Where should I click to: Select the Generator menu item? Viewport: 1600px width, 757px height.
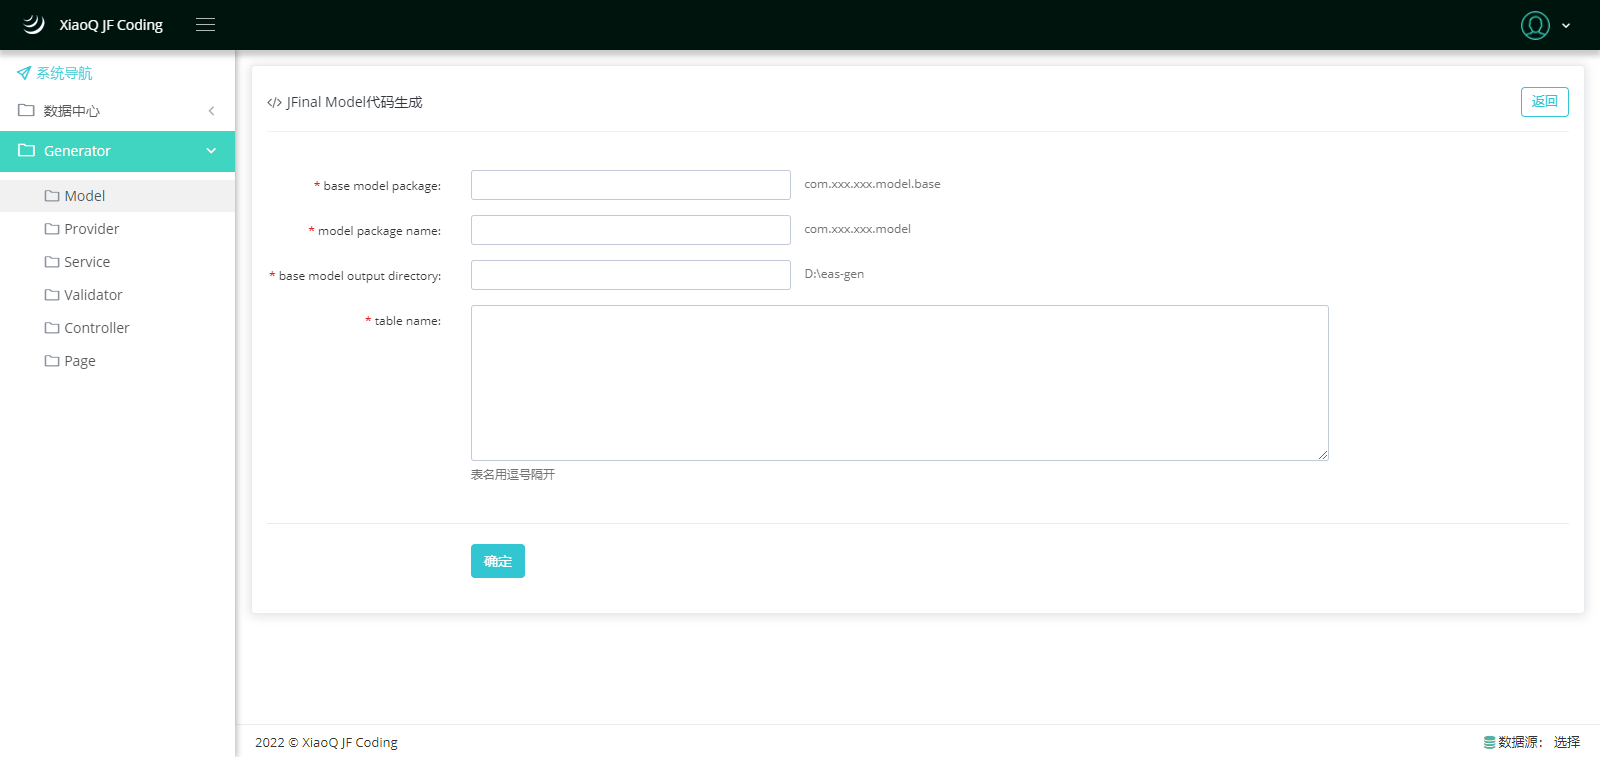(117, 151)
